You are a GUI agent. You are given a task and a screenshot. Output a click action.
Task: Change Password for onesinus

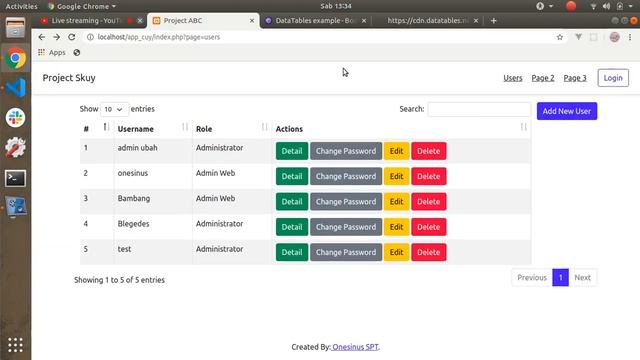pyautogui.click(x=346, y=176)
